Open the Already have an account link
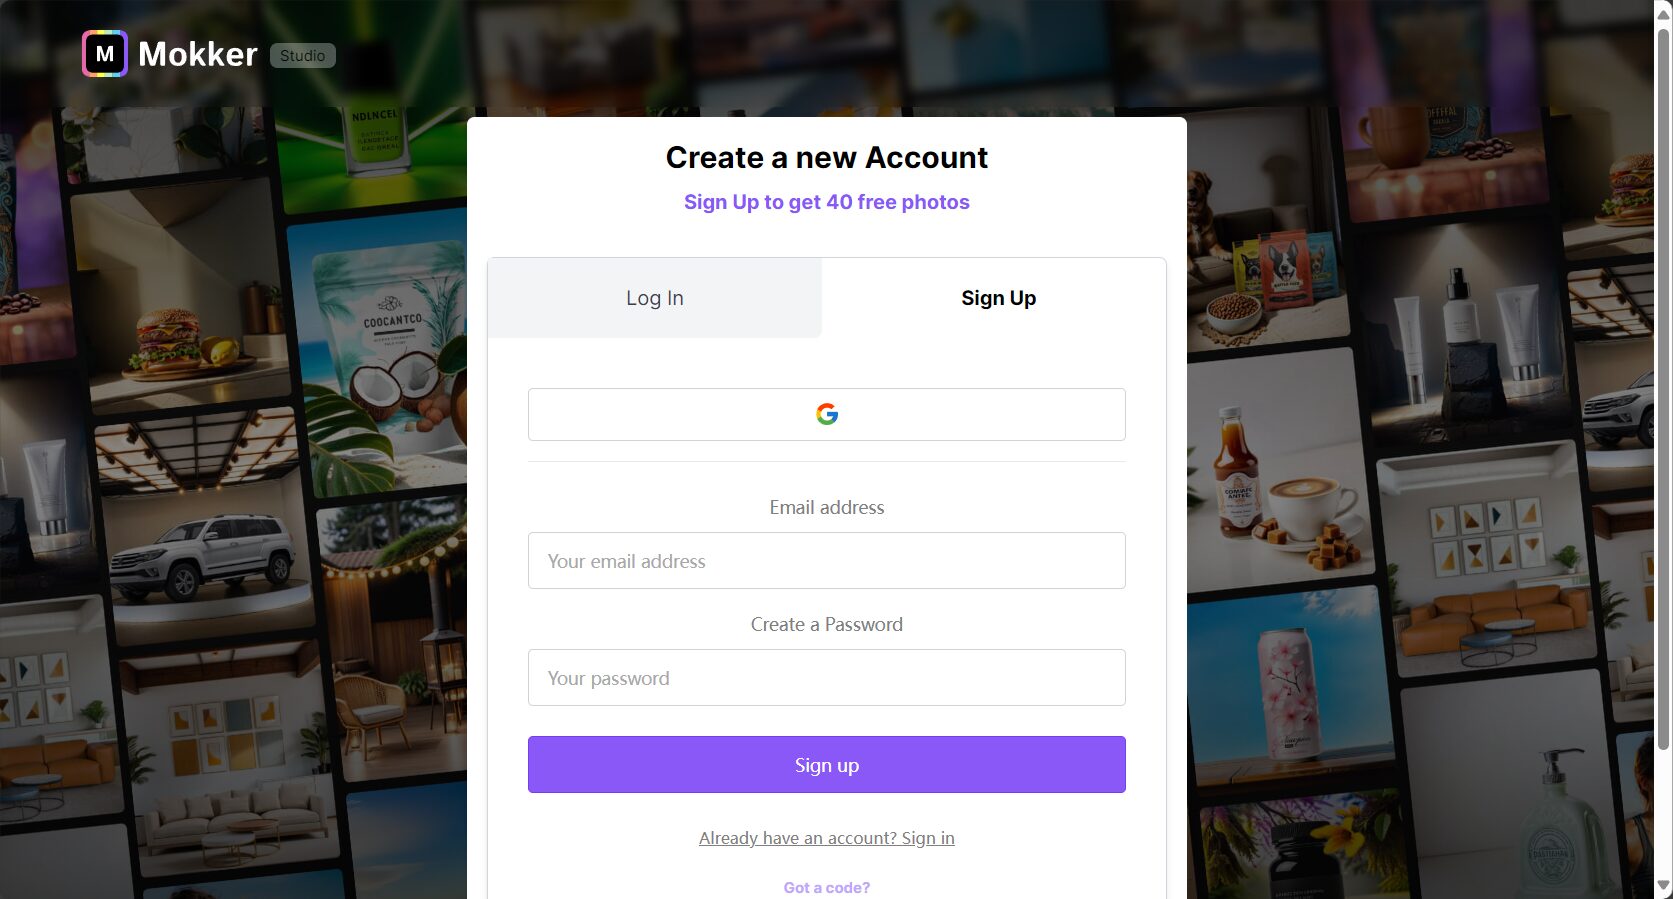Image resolution: width=1673 pixels, height=899 pixels. click(x=826, y=838)
